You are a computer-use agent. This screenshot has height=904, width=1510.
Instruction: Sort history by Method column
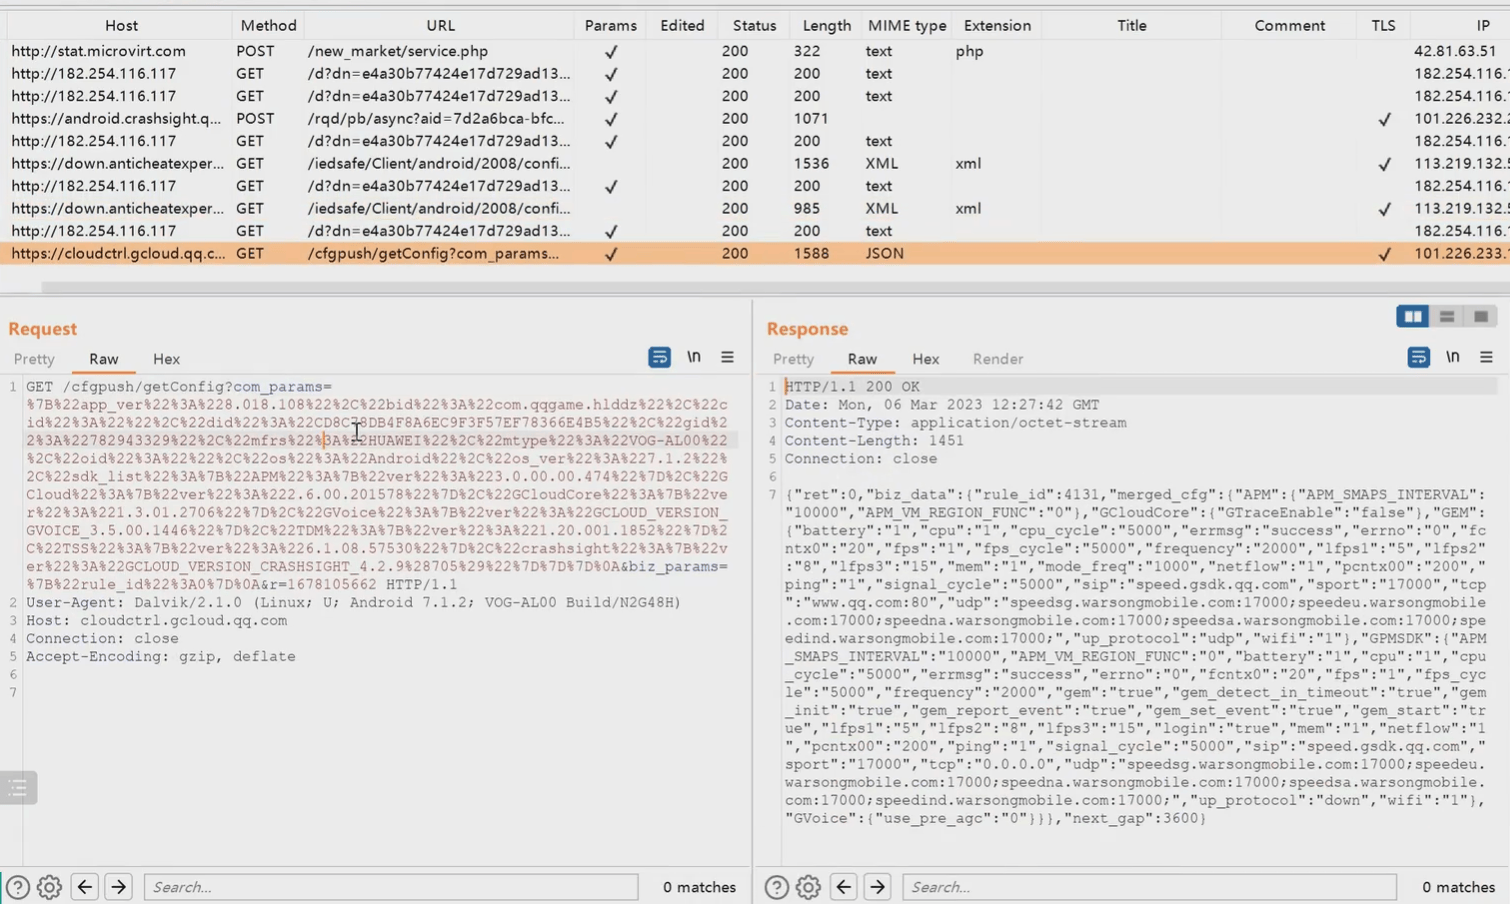[x=268, y=26]
